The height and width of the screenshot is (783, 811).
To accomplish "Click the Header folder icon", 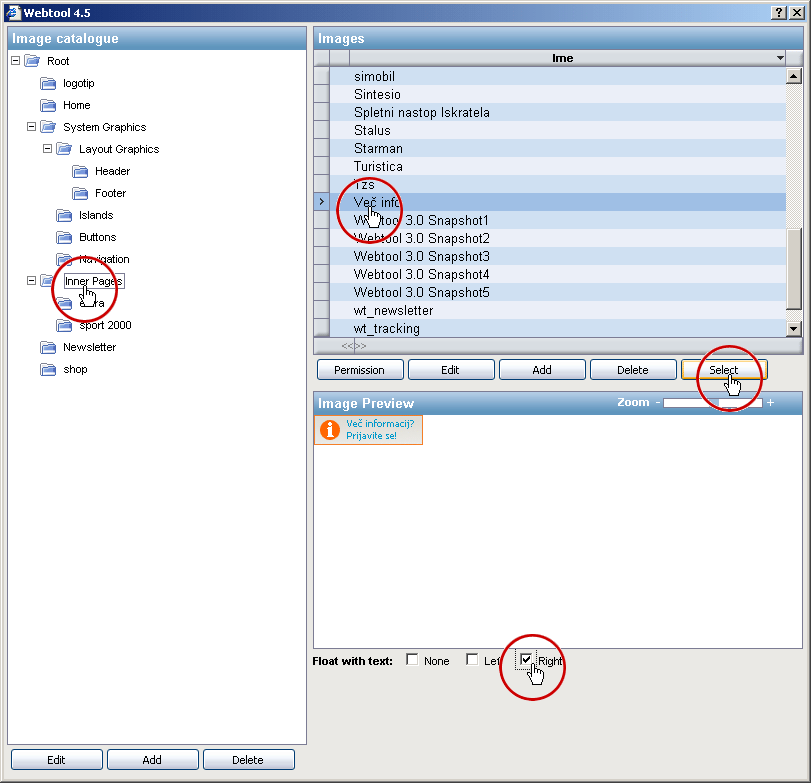I will click(x=80, y=171).
